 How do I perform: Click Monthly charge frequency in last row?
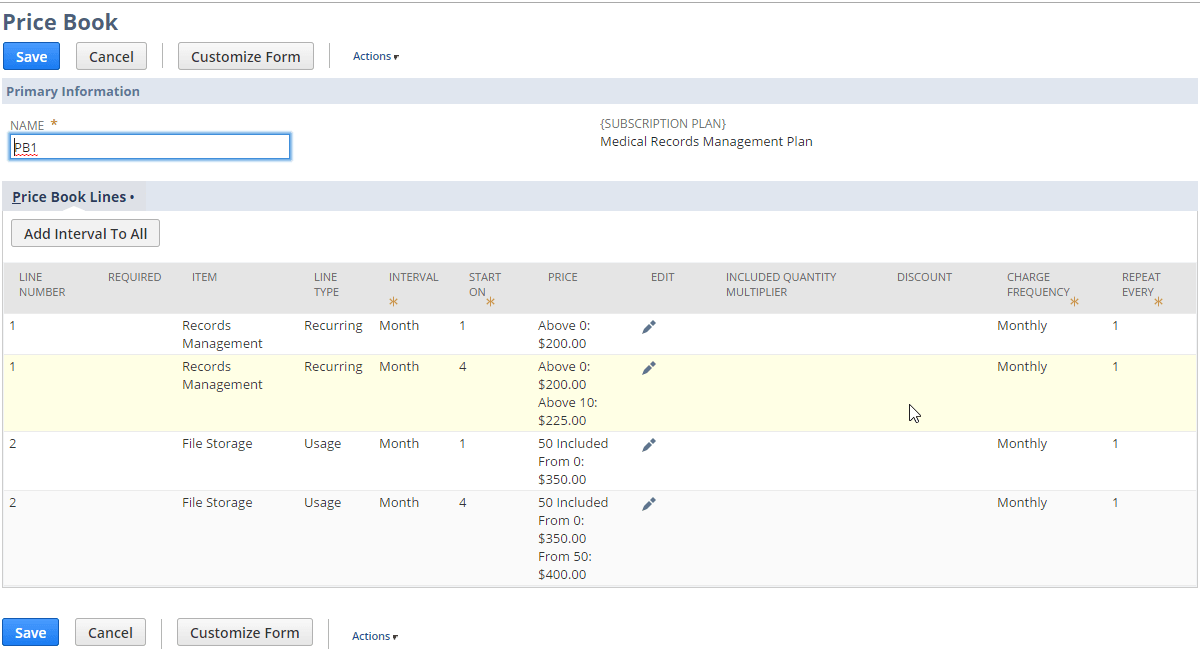[1022, 502]
